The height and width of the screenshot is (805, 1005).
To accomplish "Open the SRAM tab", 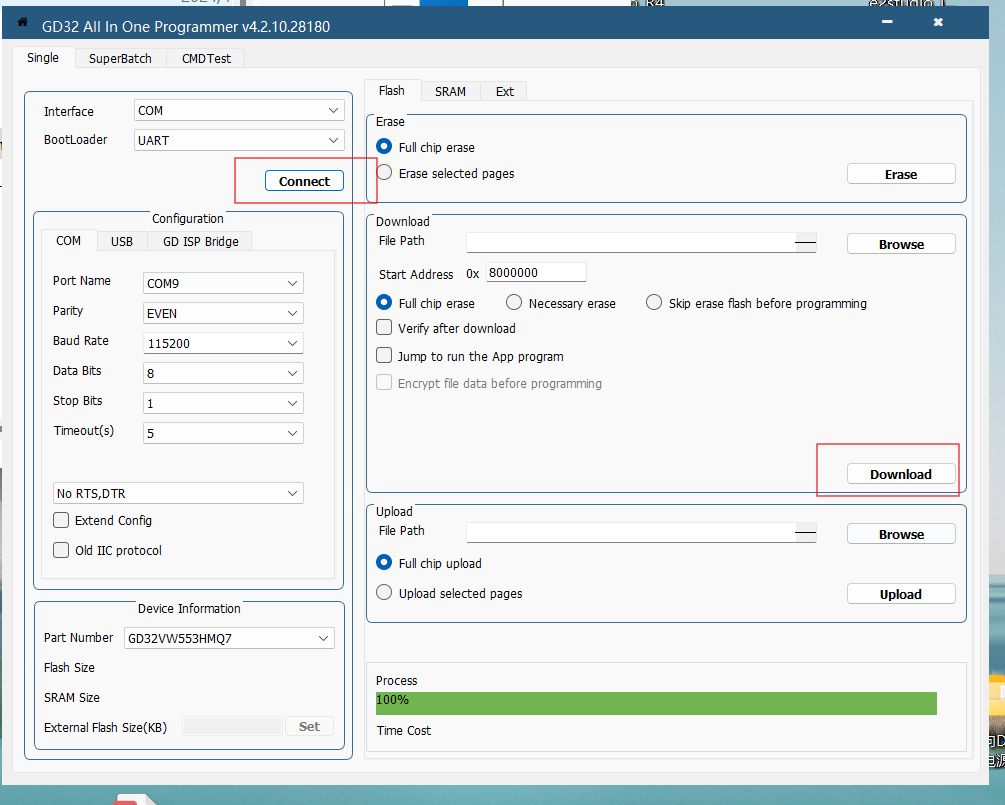I will pyautogui.click(x=450, y=91).
